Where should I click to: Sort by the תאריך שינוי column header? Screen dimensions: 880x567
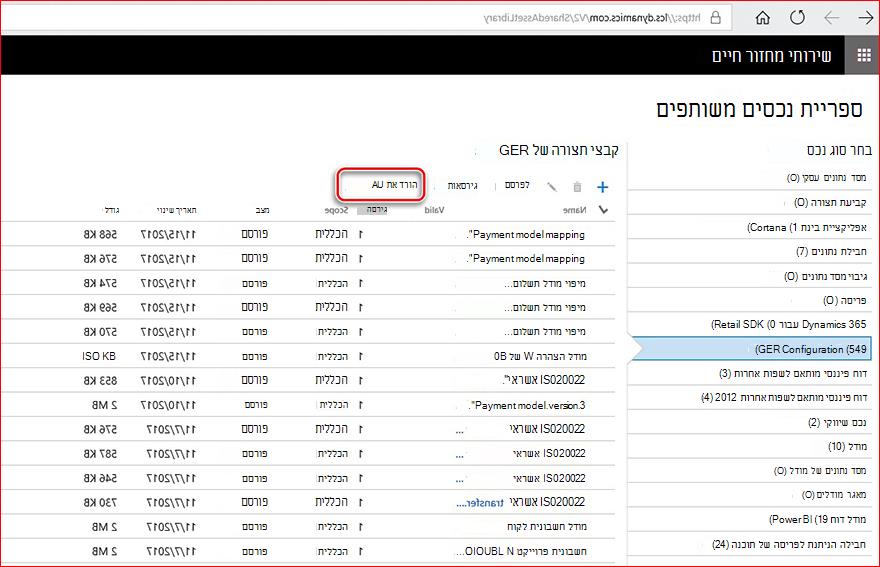pos(176,210)
